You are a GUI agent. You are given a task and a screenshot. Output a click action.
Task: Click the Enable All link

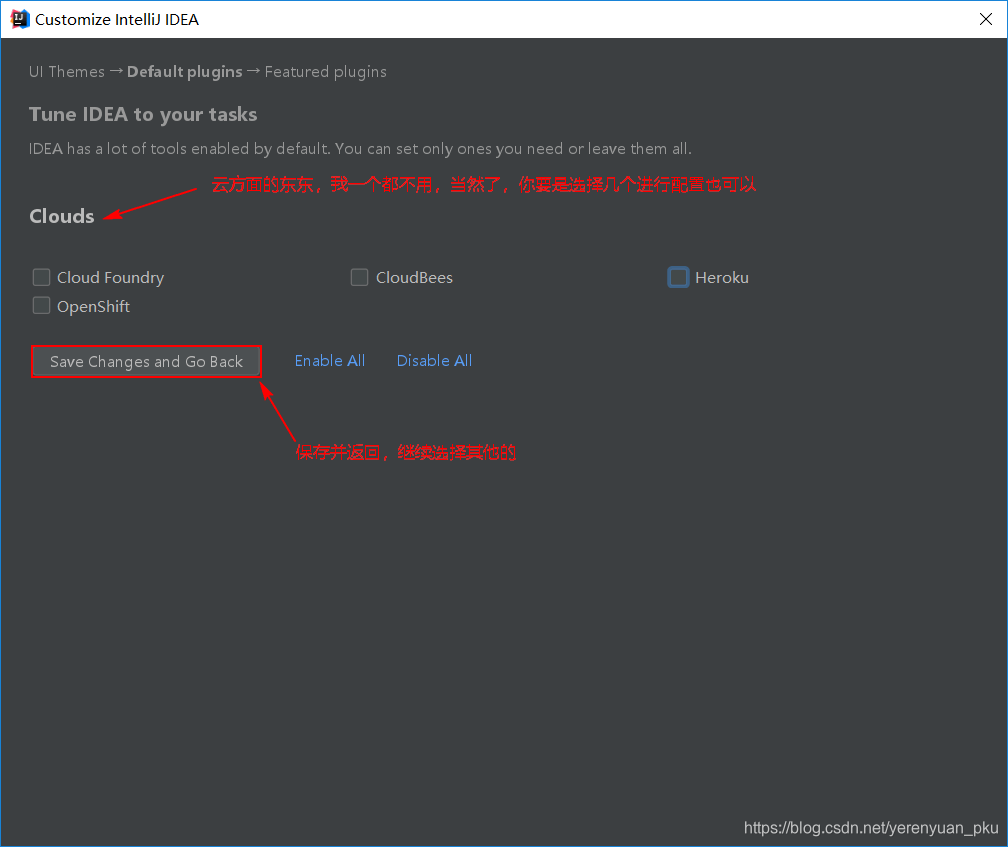(330, 361)
